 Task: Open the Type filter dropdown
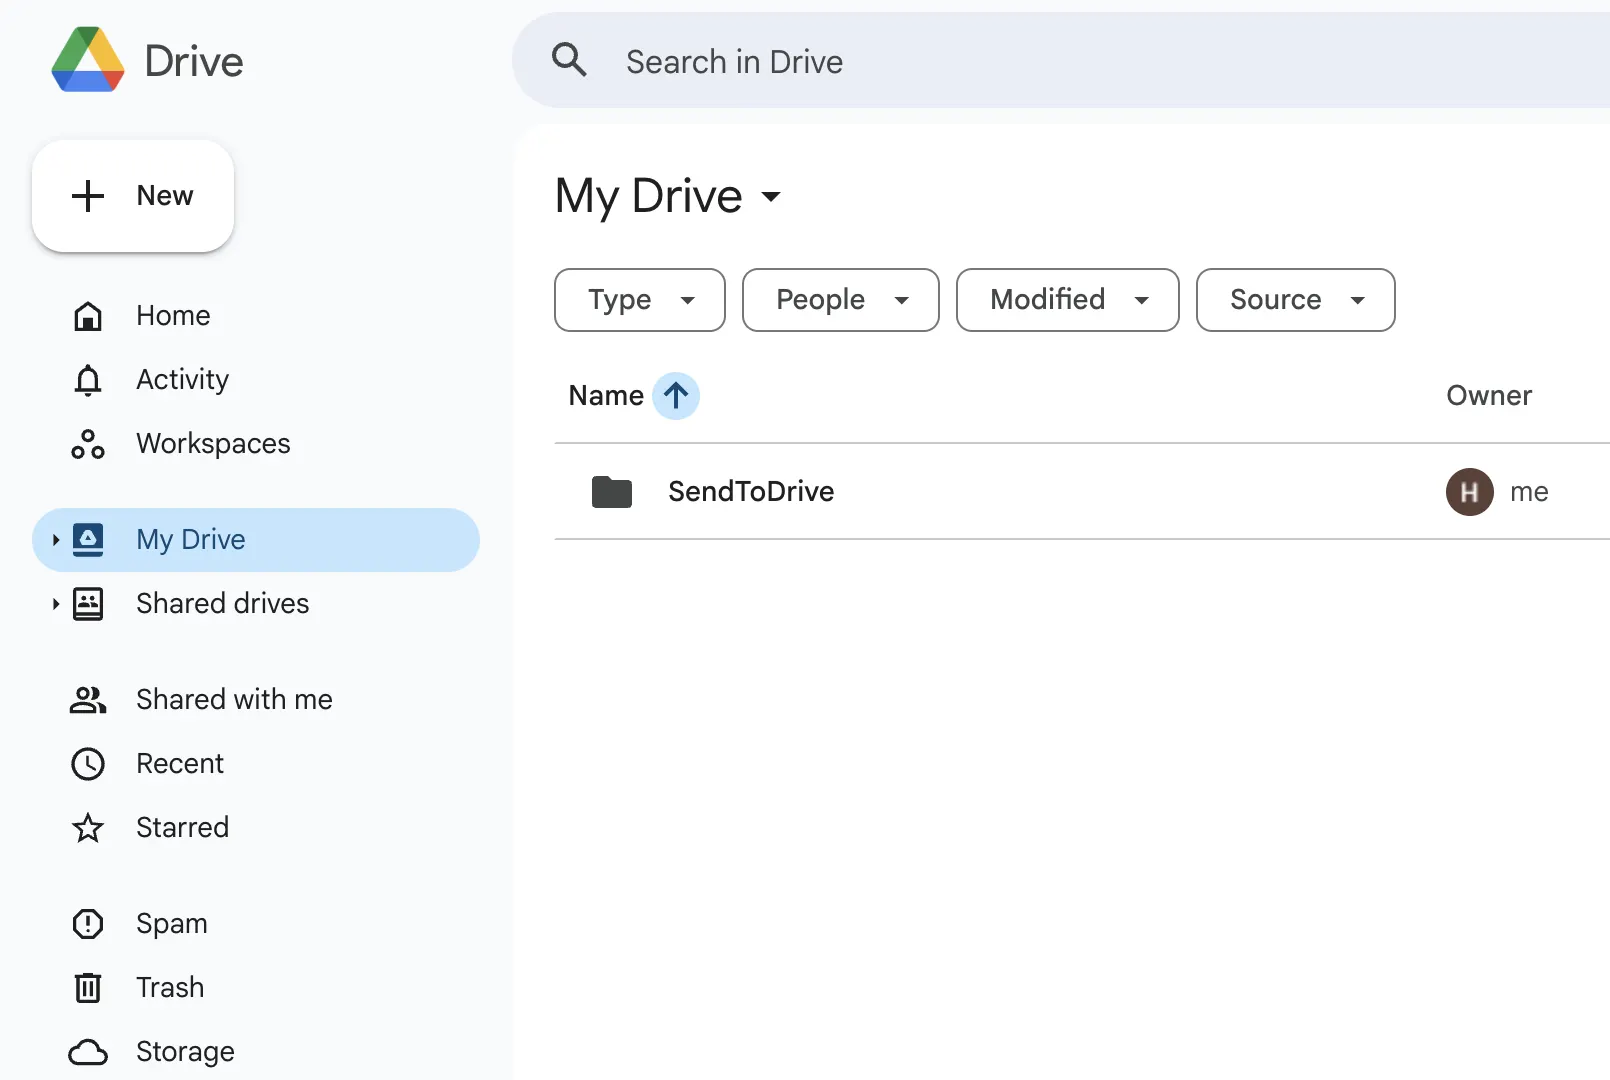[639, 300]
